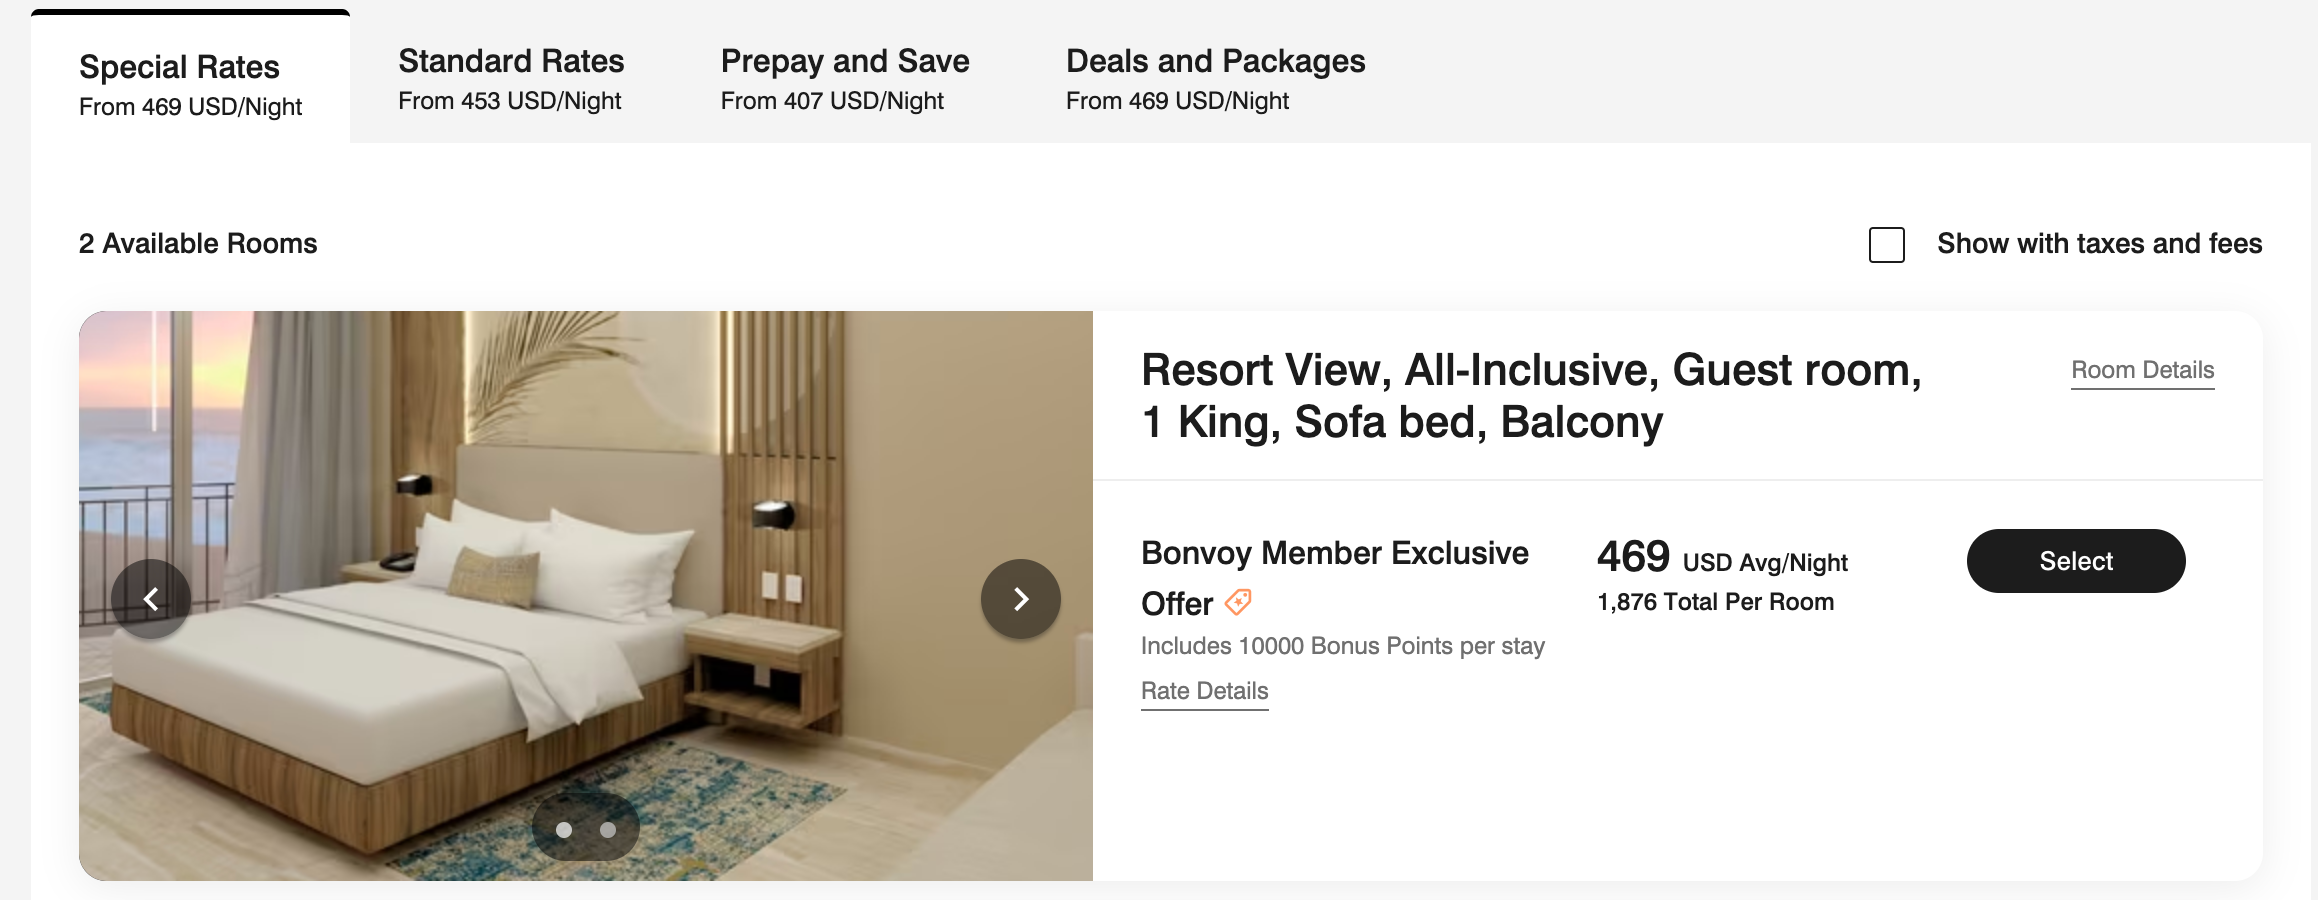Jump to second carousel dot indicator
2318x900 pixels.
608,830
